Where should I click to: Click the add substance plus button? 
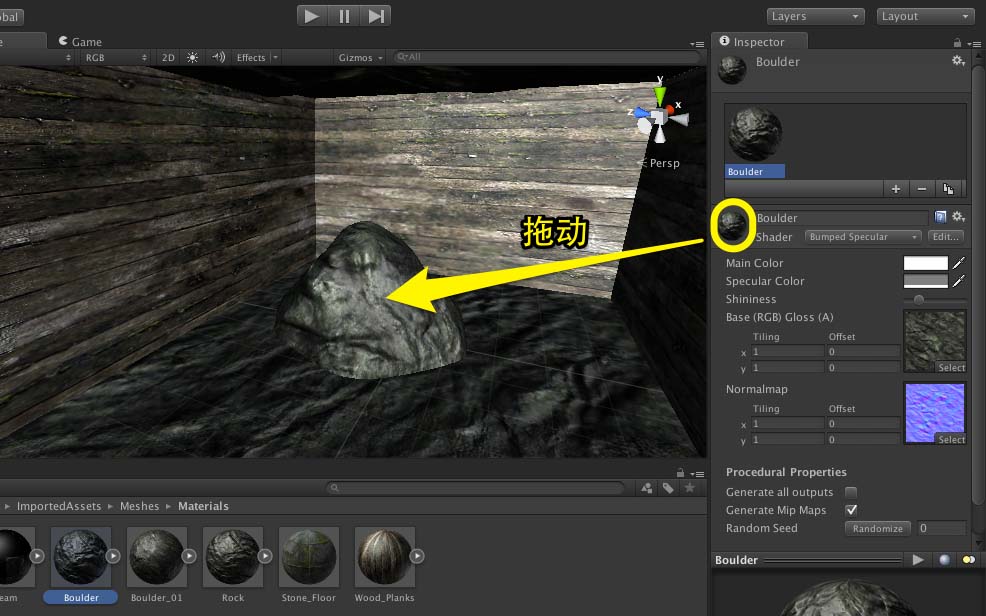[x=895, y=189]
